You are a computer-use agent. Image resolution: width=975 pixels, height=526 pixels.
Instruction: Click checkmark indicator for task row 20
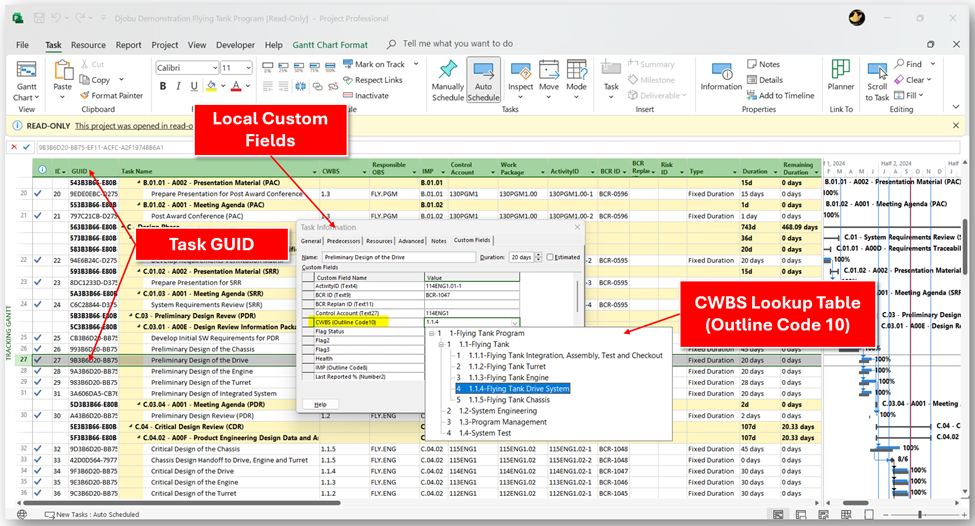(x=38, y=193)
